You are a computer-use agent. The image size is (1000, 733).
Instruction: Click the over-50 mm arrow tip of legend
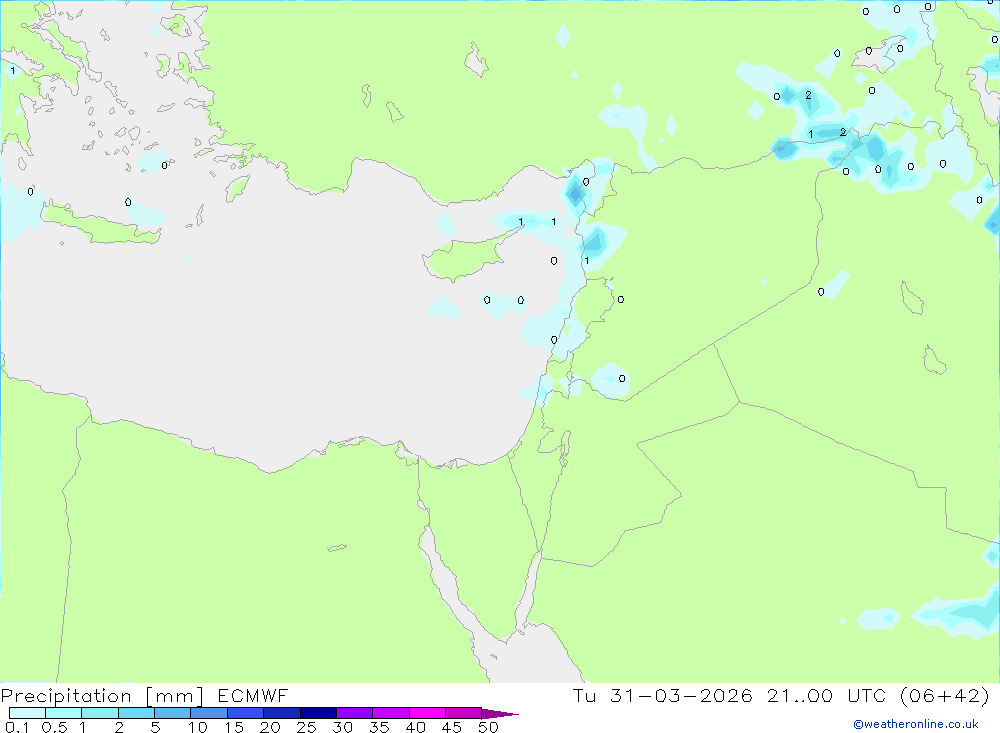499,714
